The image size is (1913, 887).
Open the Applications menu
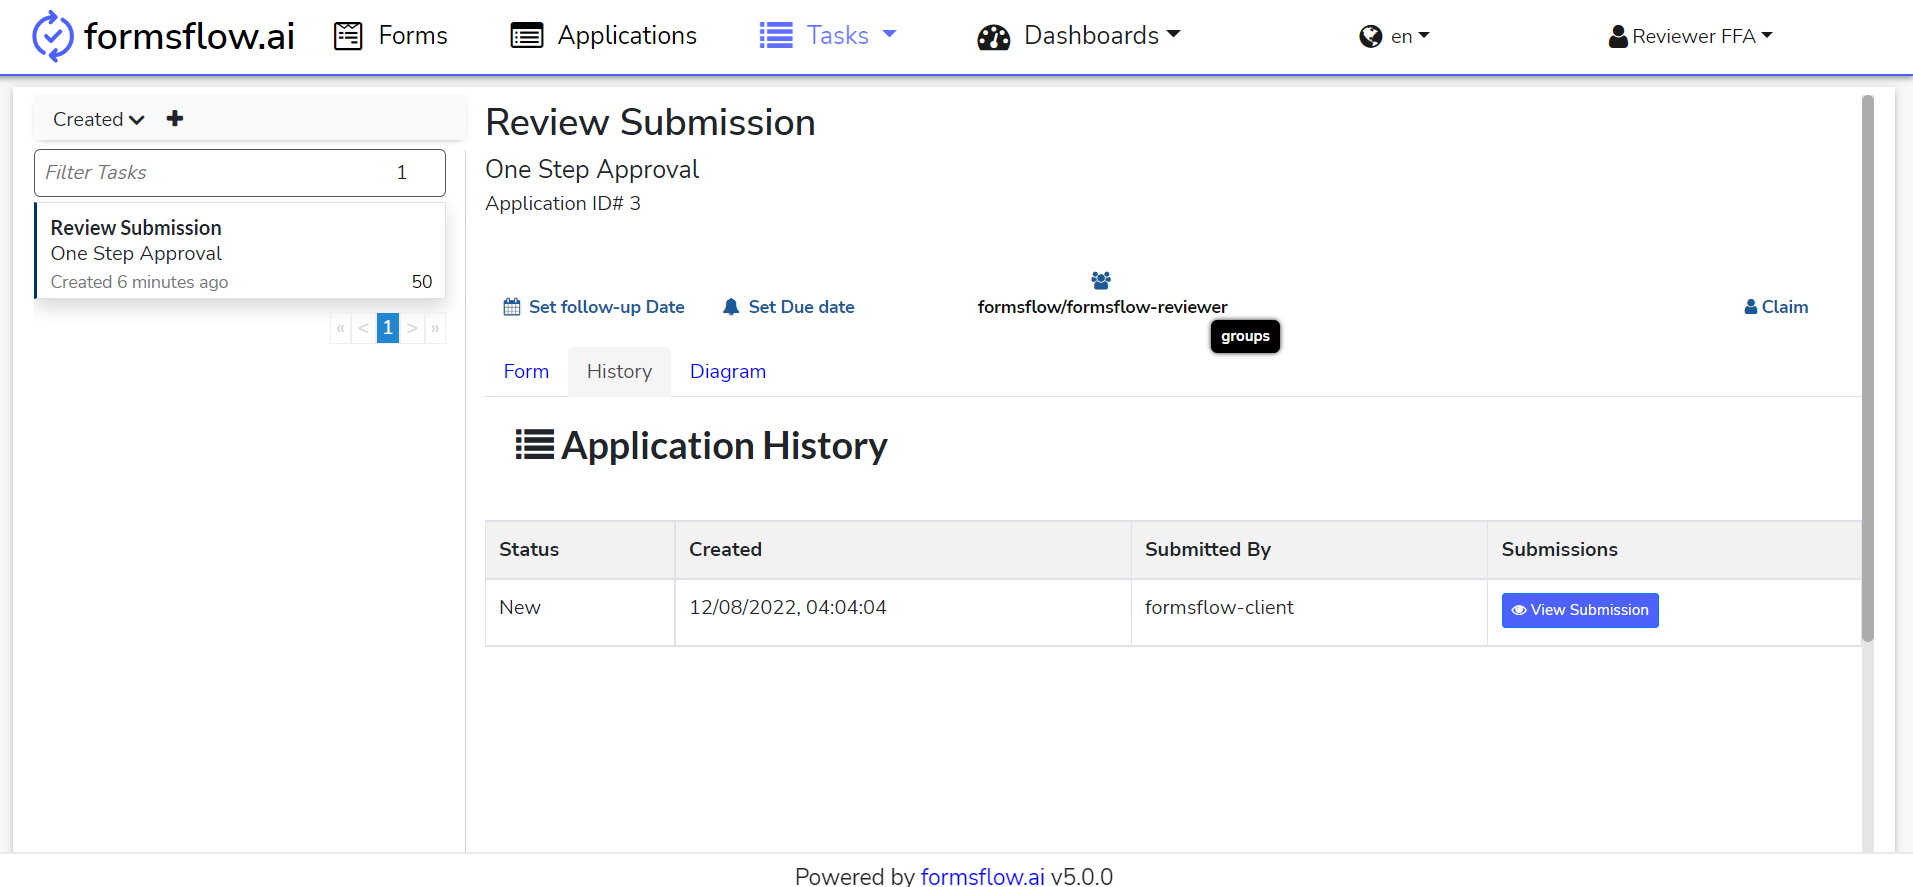[604, 36]
